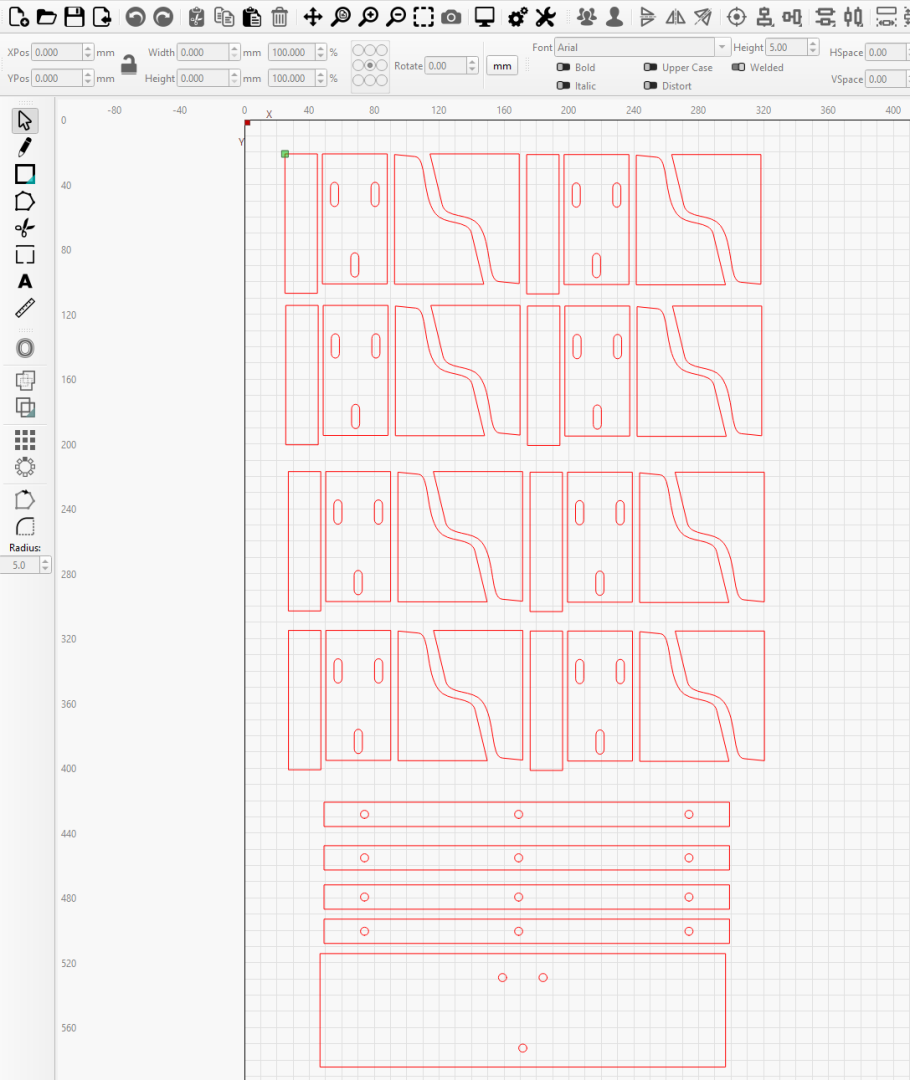Click the mm units button
The height and width of the screenshot is (1080, 910).
[502, 65]
